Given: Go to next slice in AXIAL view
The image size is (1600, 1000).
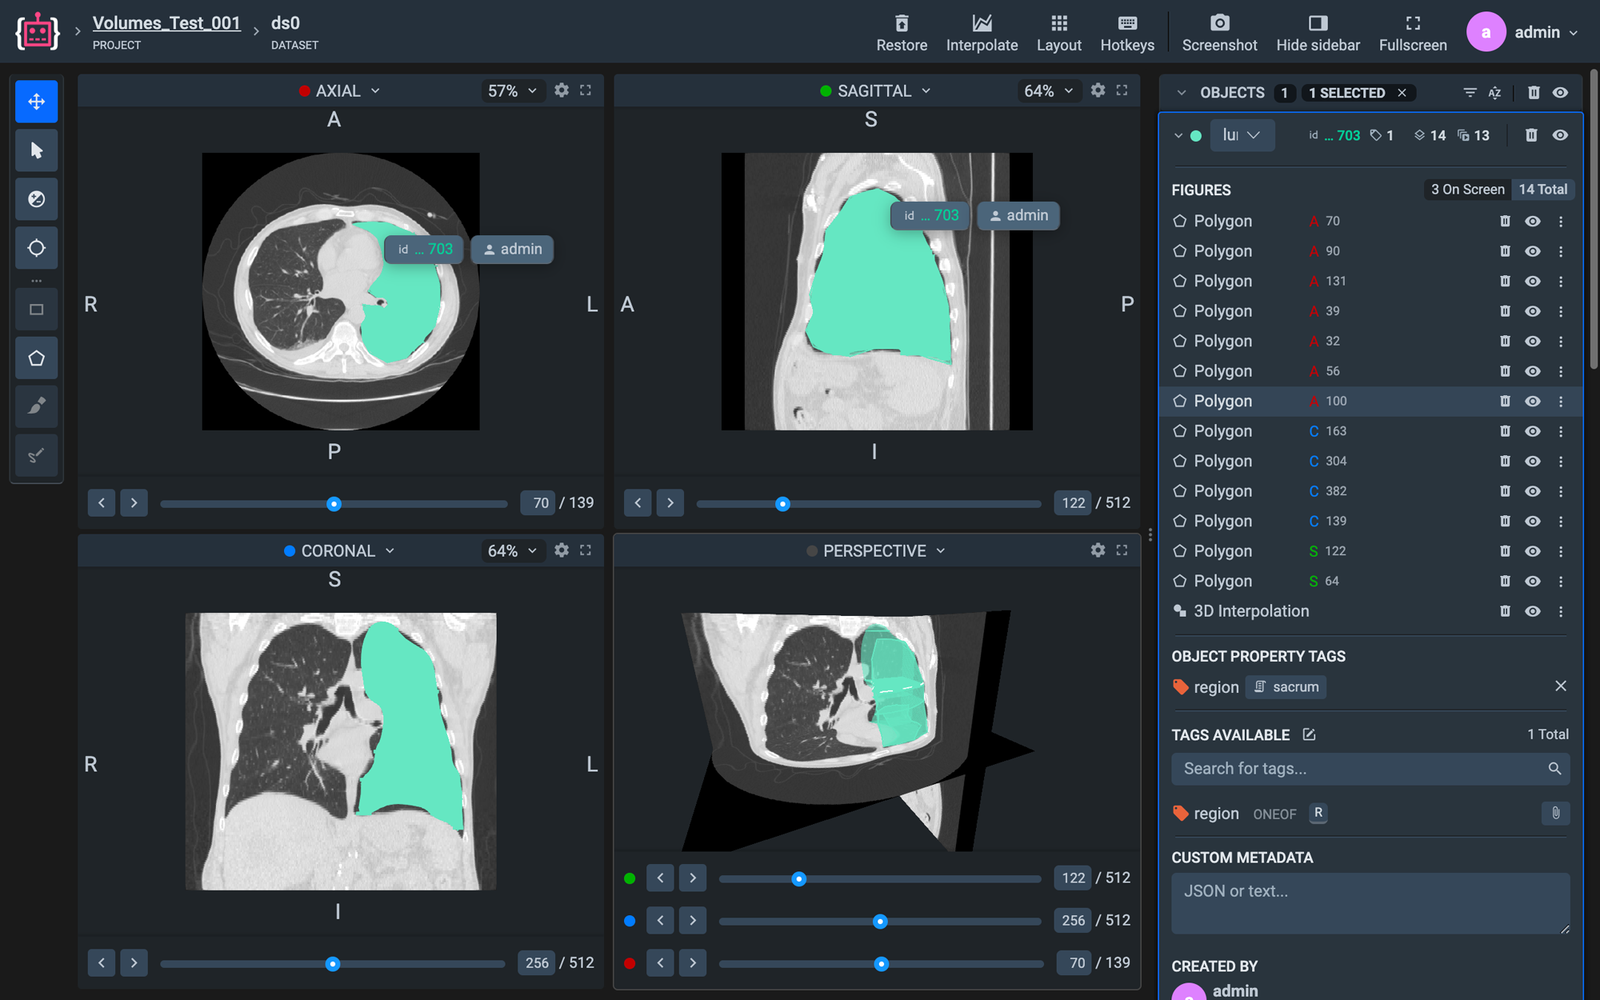Looking at the screenshot, I should pos(134,503).
